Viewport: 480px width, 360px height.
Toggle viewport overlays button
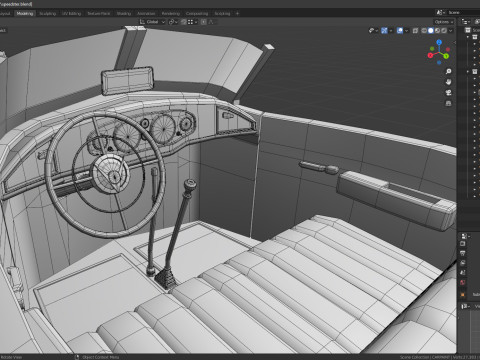[400, 31]
